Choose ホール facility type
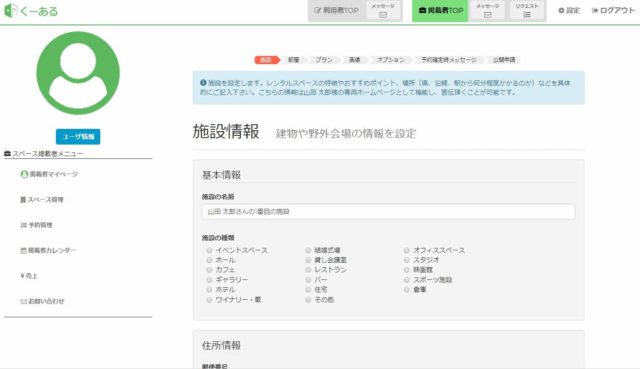This screenshot has width=640, height=369. click(209, 260)
